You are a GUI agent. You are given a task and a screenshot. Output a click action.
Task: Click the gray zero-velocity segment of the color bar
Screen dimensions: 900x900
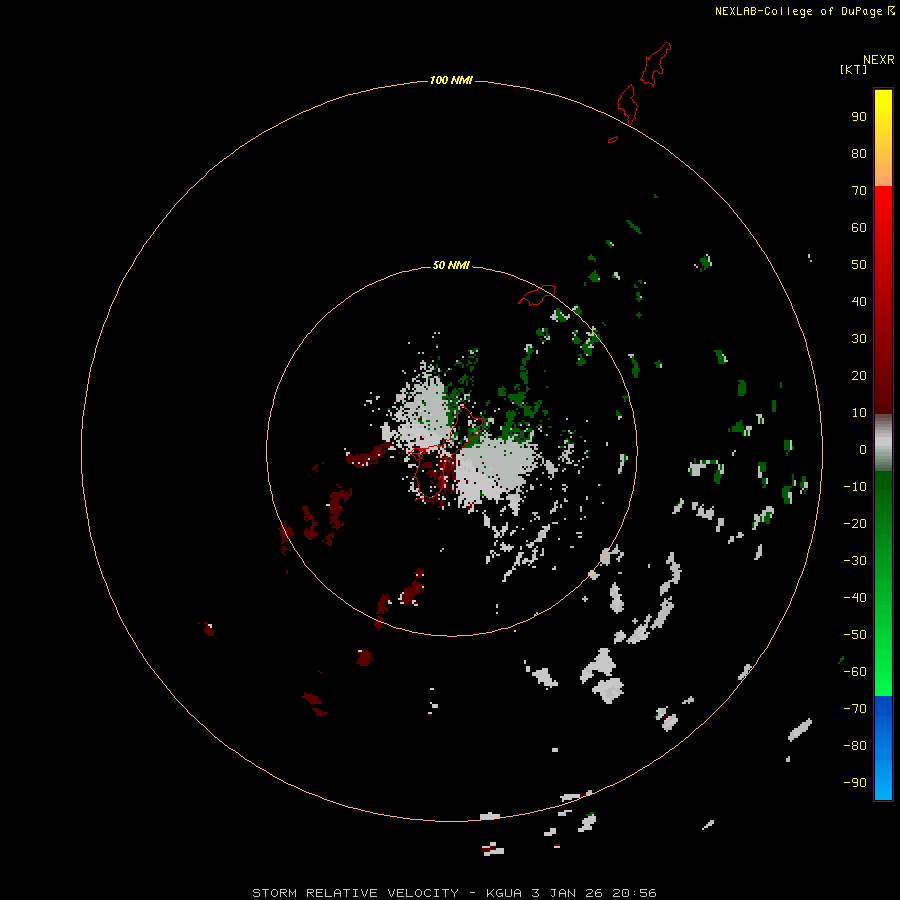[883, 443]
